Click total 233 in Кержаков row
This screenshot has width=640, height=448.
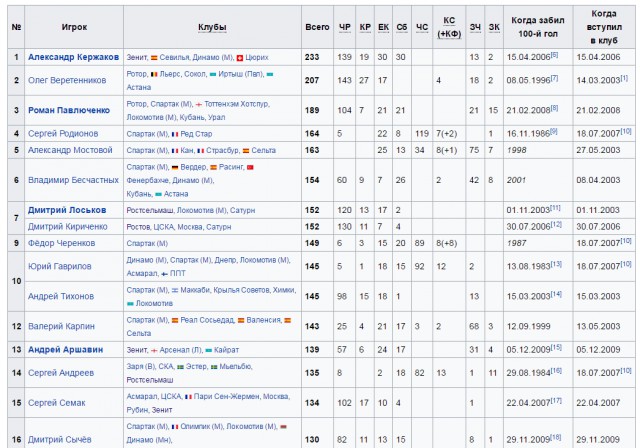click(312, 57)
